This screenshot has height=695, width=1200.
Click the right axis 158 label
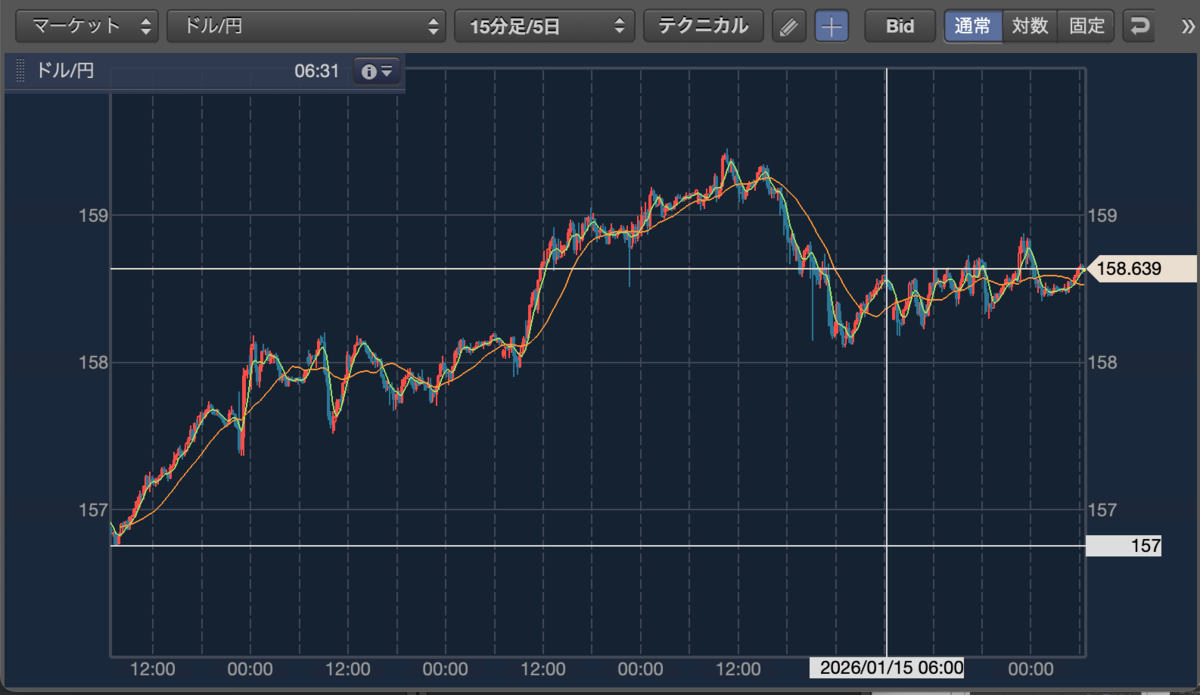pyautogui.click(x=1104, y=362)
